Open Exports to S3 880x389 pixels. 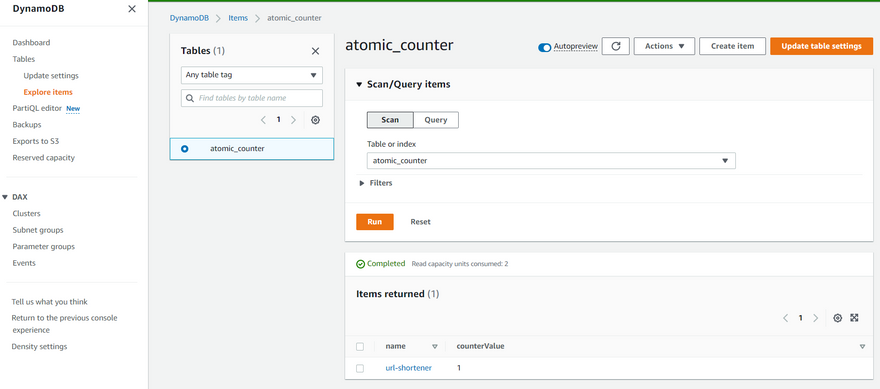pyautogui.click(x=35, y=141)
